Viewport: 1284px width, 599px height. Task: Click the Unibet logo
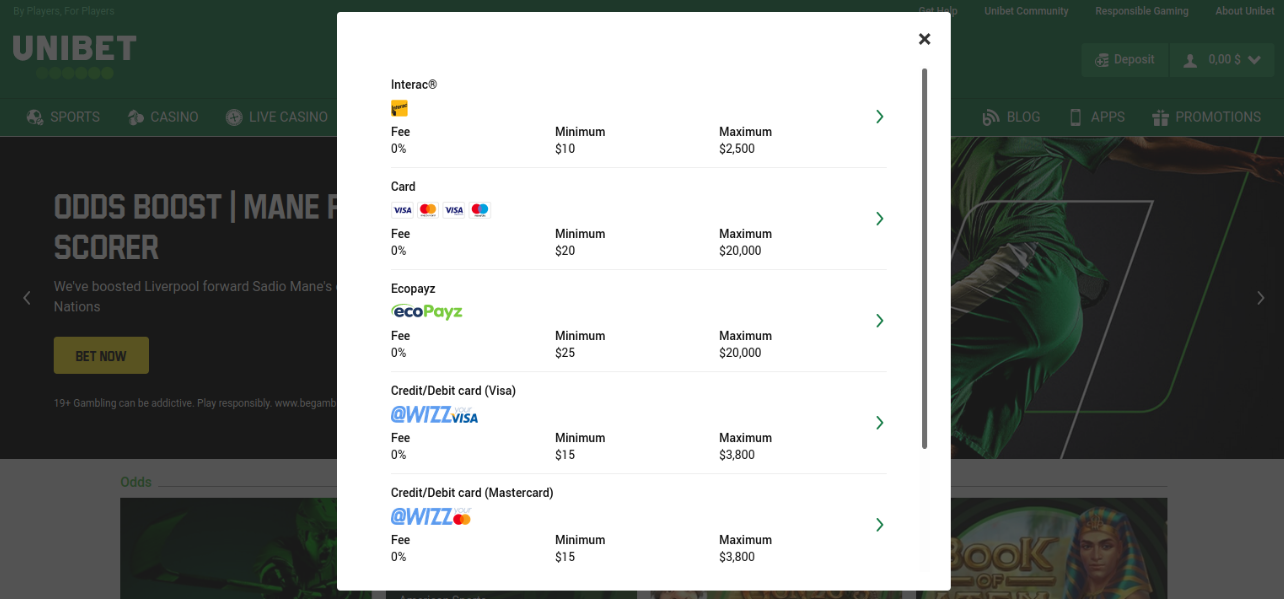[x=74, y=56]
